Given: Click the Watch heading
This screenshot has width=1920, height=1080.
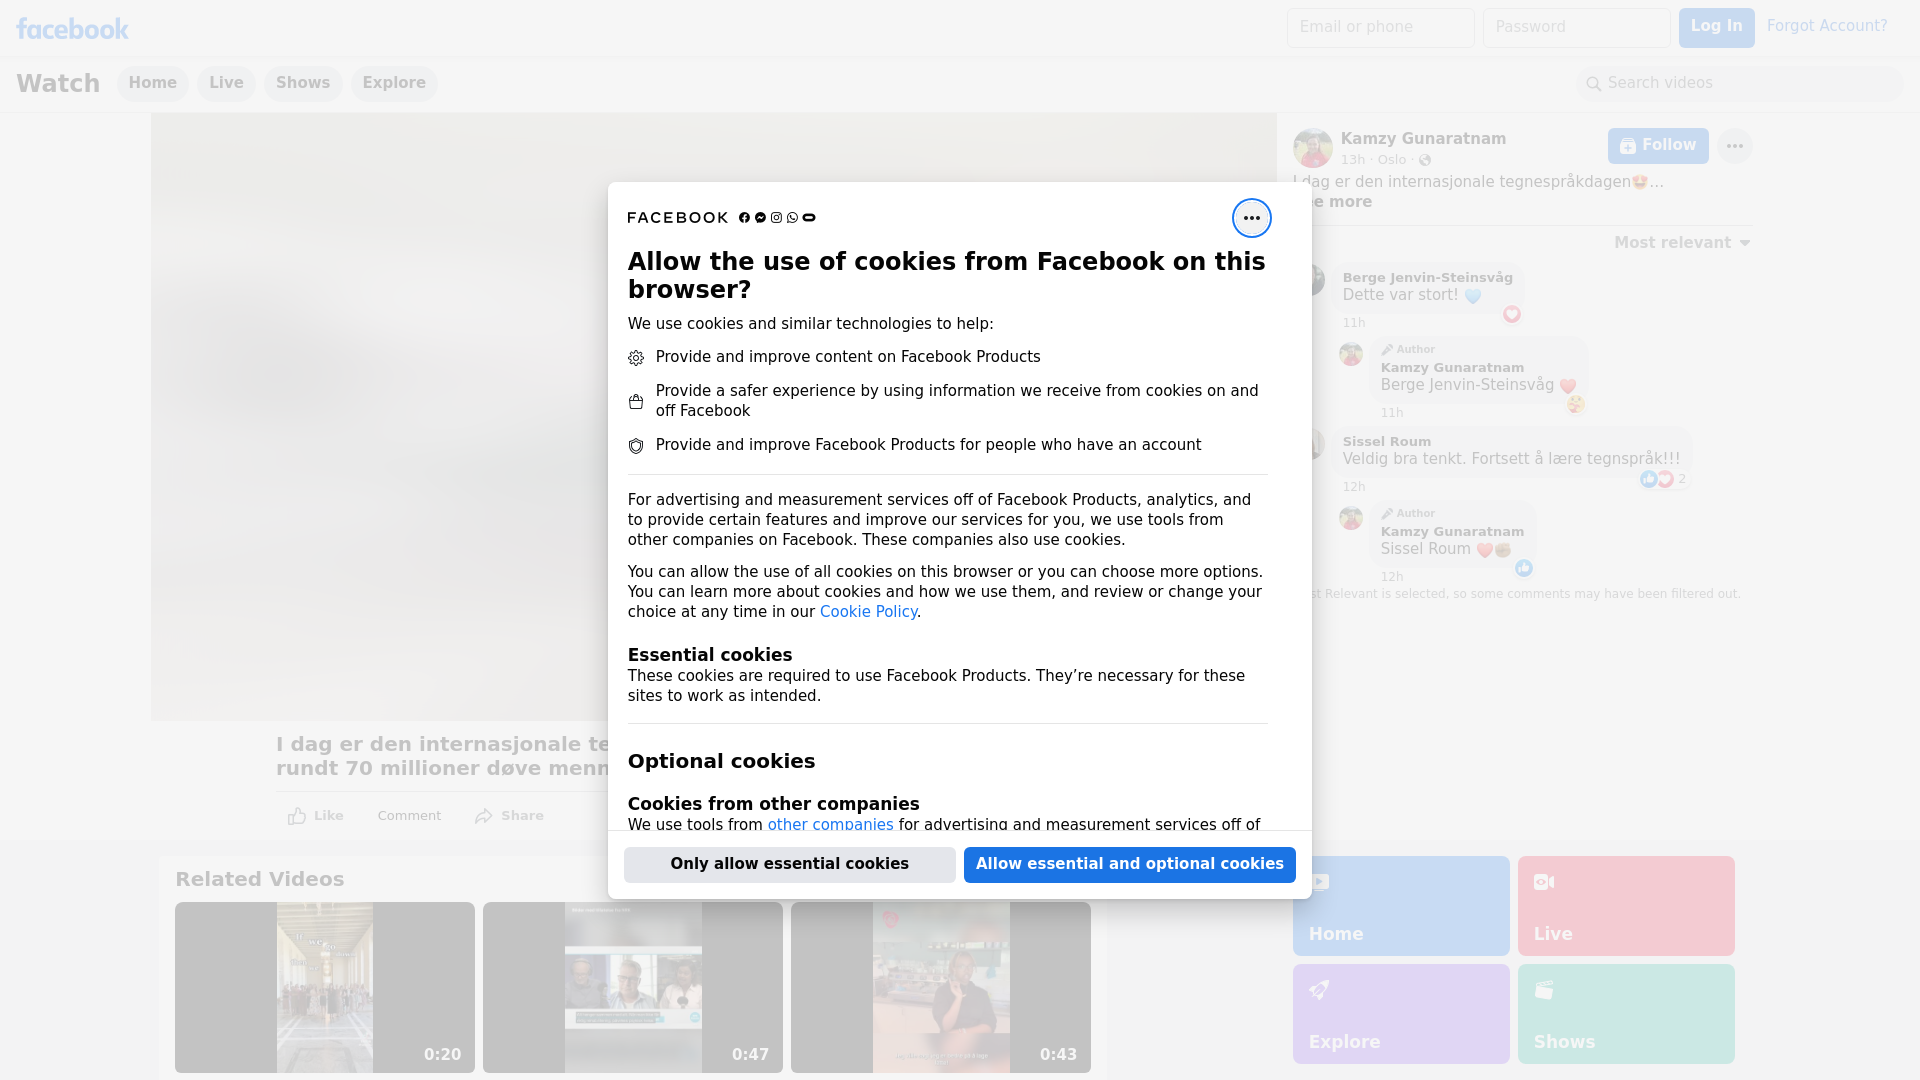Looking at the screenshot, I should [x=58, y=84].
